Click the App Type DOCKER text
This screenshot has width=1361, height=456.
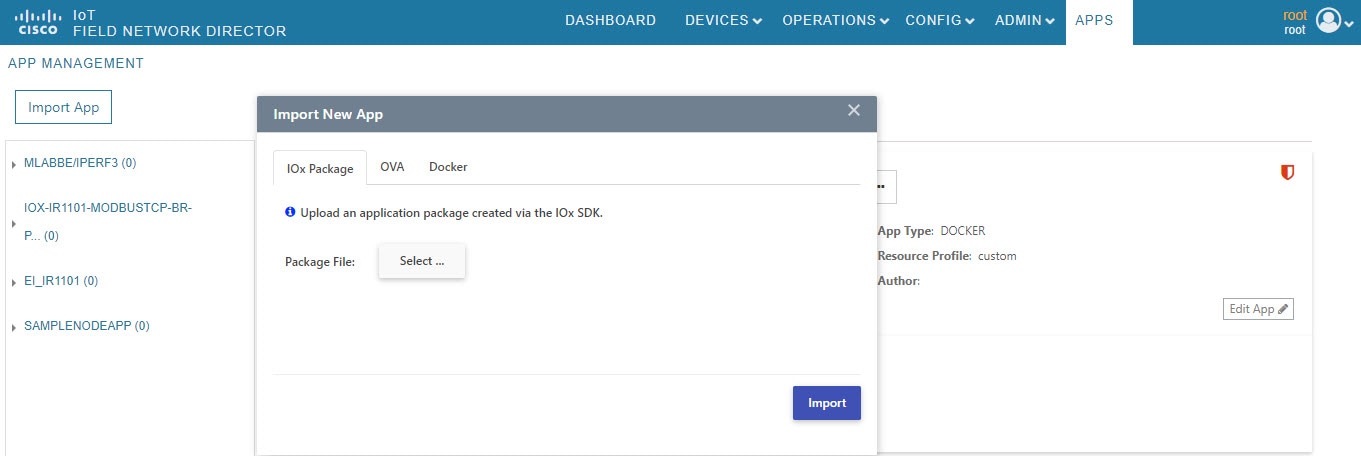pyautogui.click(x=931, y=231)
